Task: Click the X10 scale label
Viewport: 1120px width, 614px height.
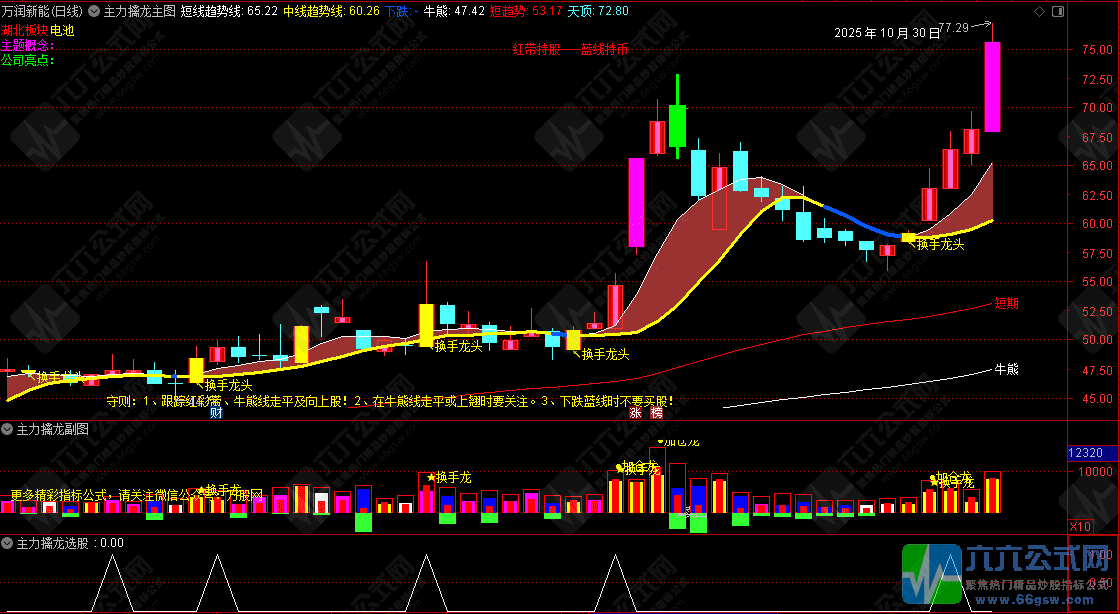Action: tap(1080, 526)
